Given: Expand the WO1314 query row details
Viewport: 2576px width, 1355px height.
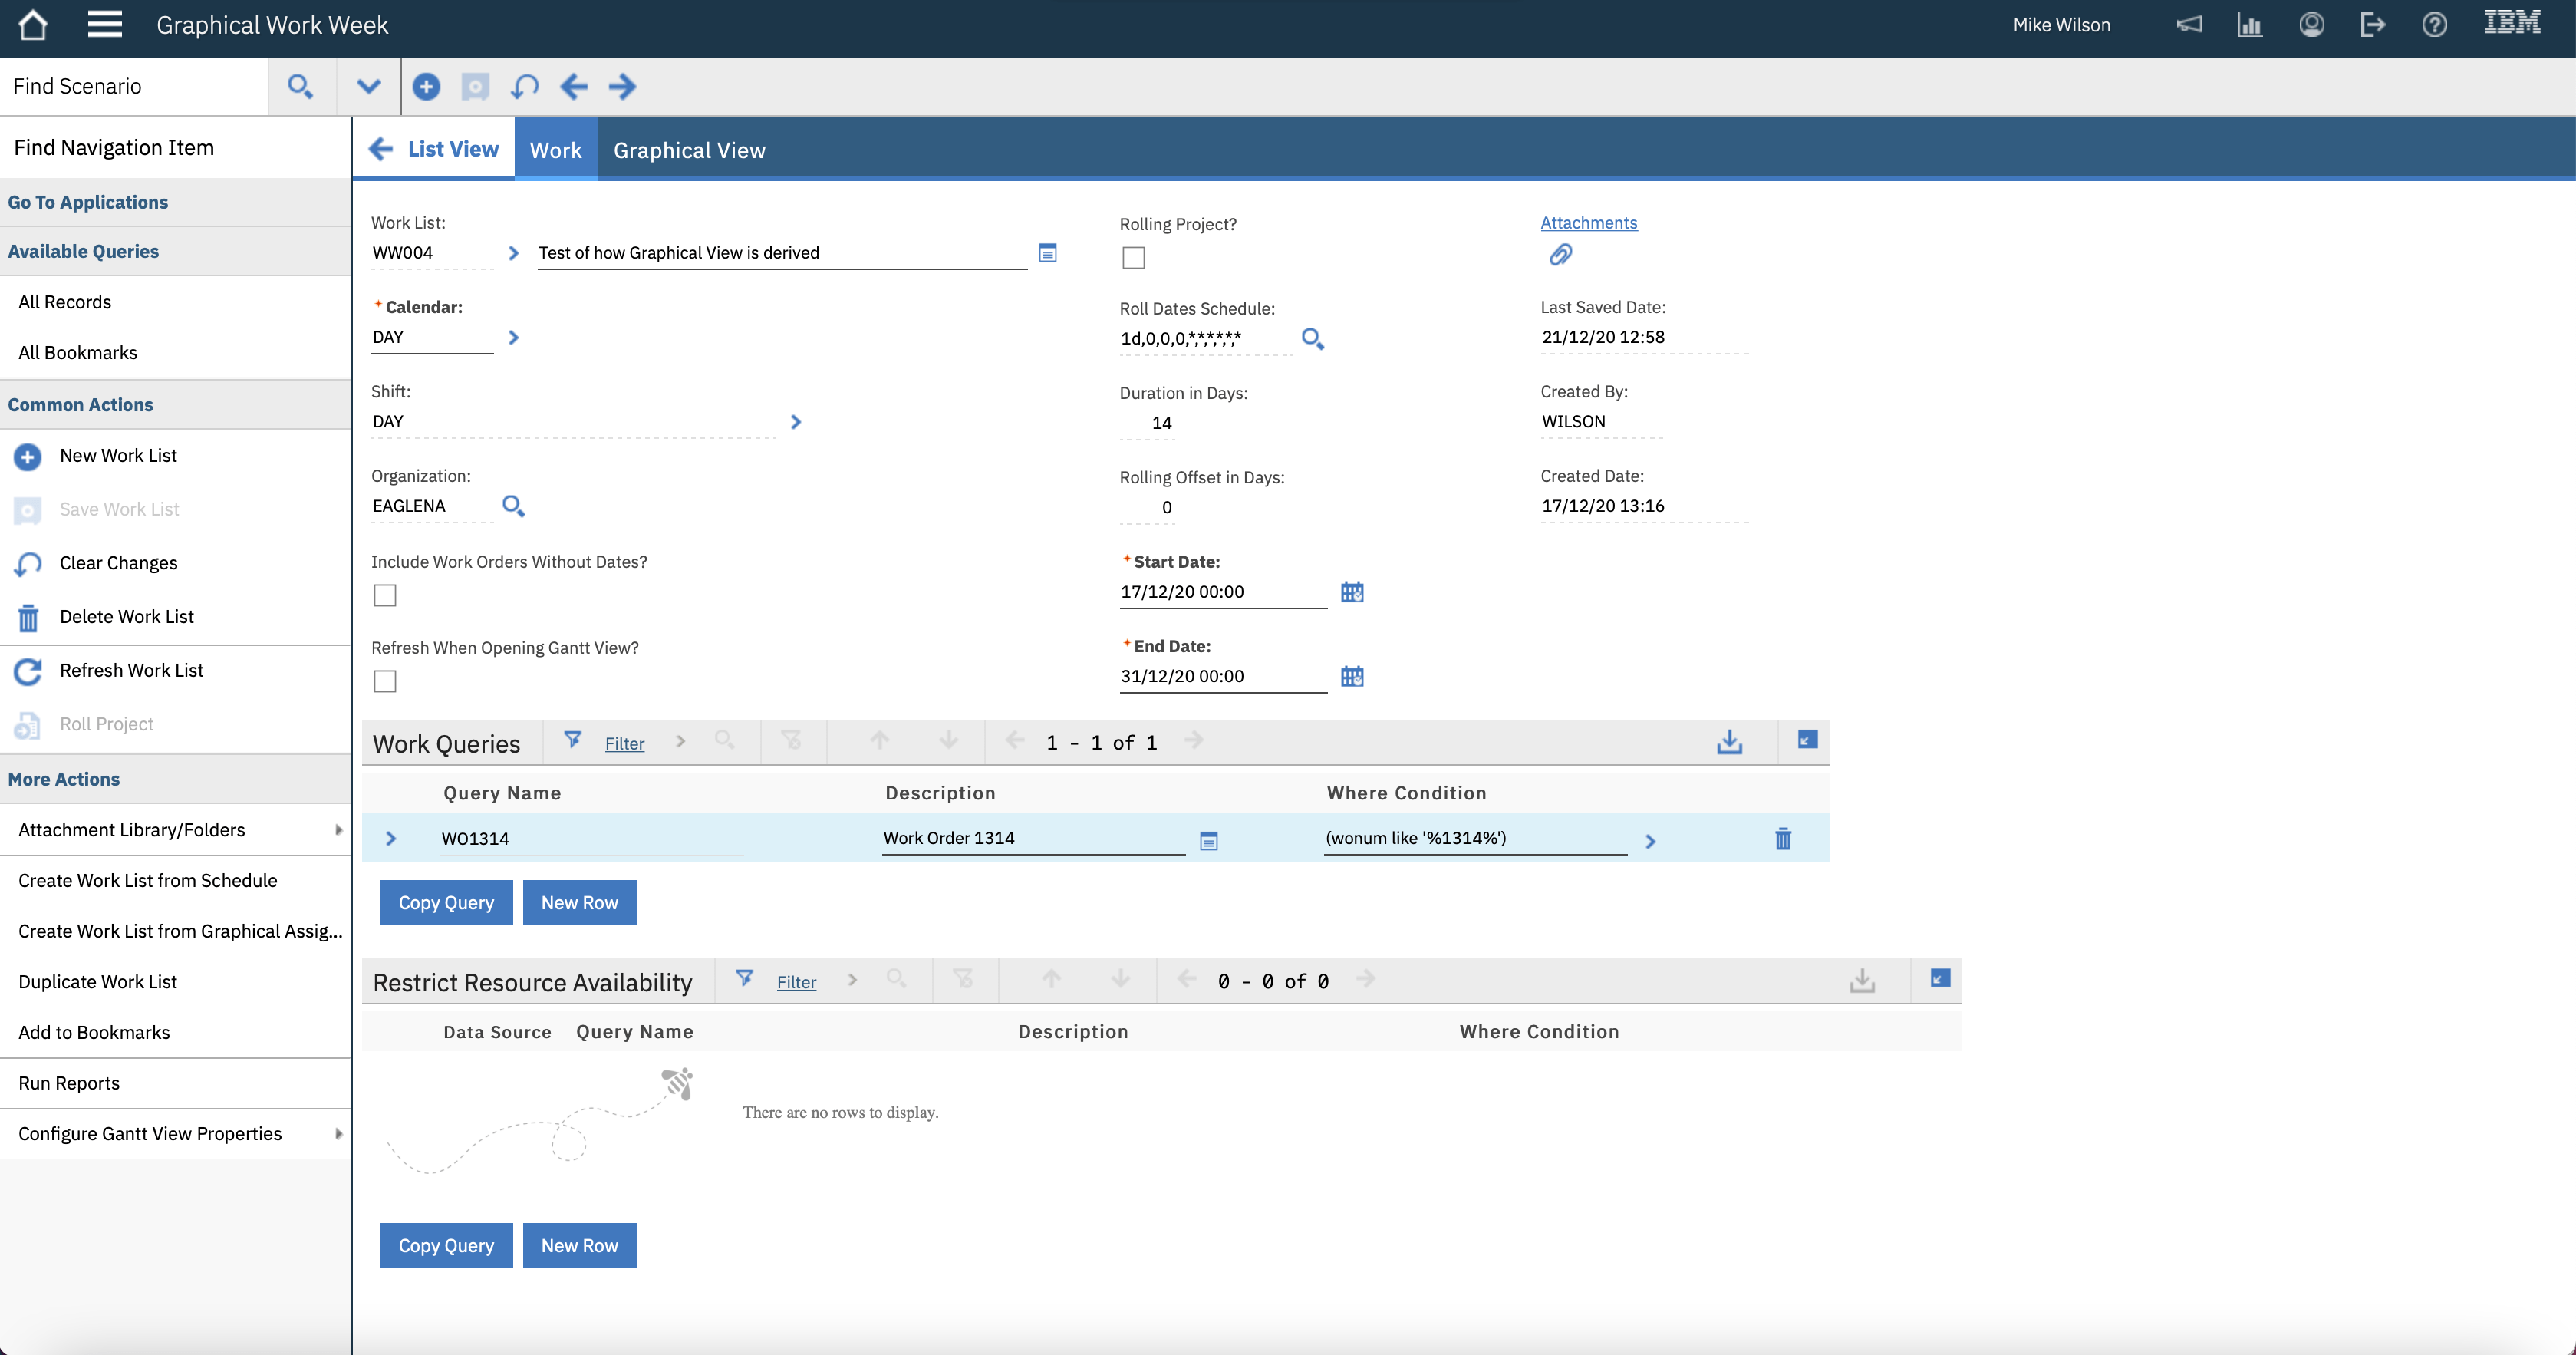Looking at the screenshot, I should pyautogui.click(x=391, y=839).
